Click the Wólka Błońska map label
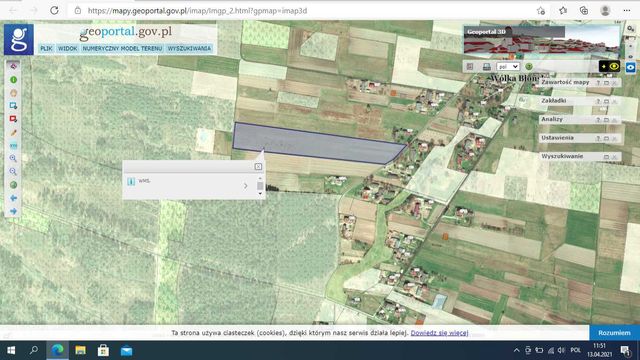 coord(516,78)
